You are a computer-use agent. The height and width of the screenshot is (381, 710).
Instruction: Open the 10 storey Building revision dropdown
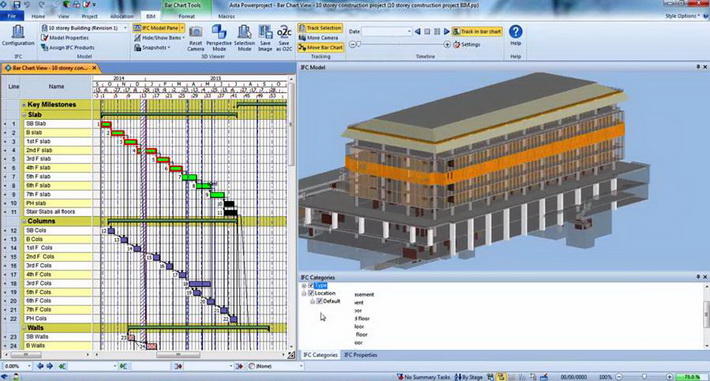pyautogui.click(x=125, y=28)
